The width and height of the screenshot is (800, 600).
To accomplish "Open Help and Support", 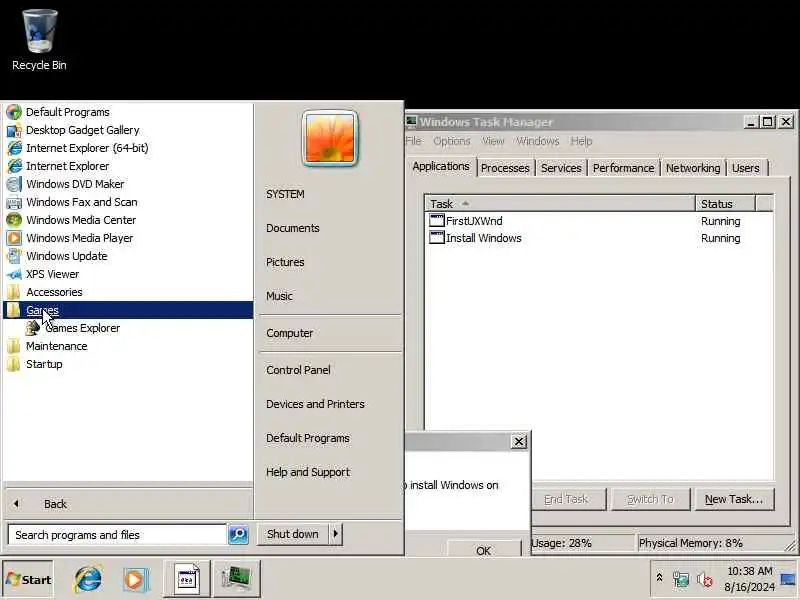I will (308, 472).
